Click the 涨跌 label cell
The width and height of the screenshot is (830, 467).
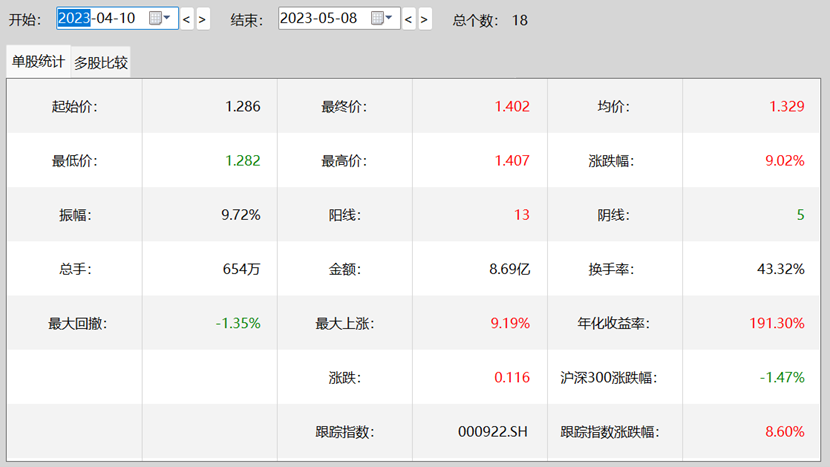click(x=345, y=378)
